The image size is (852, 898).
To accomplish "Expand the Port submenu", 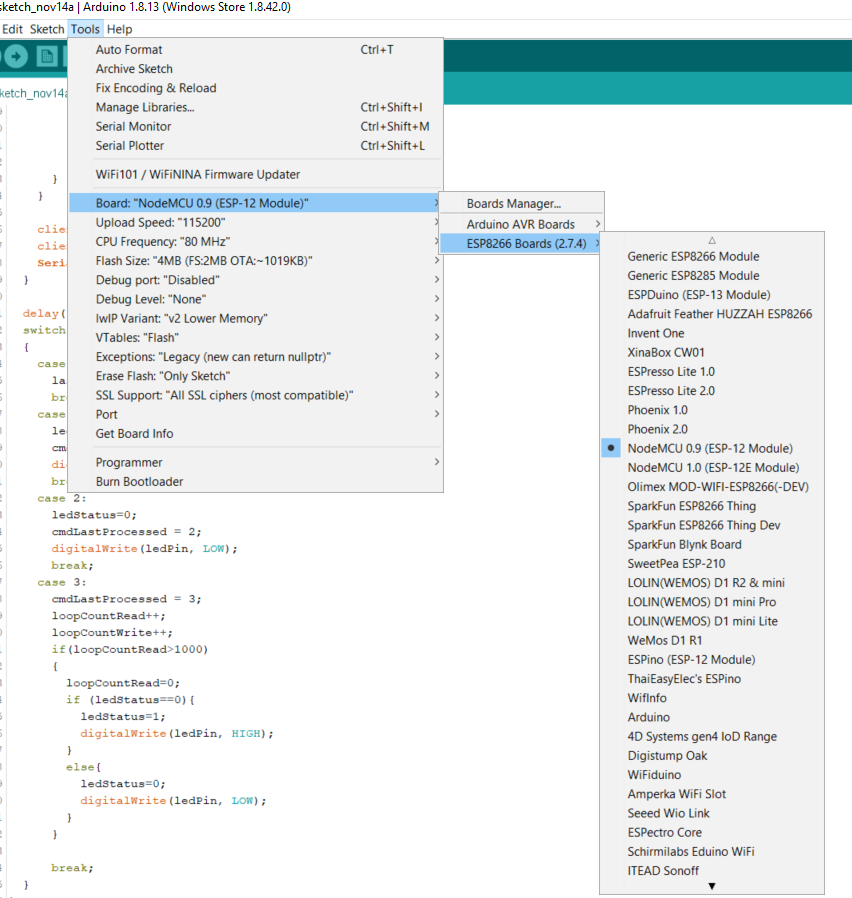I will [256, 414].
